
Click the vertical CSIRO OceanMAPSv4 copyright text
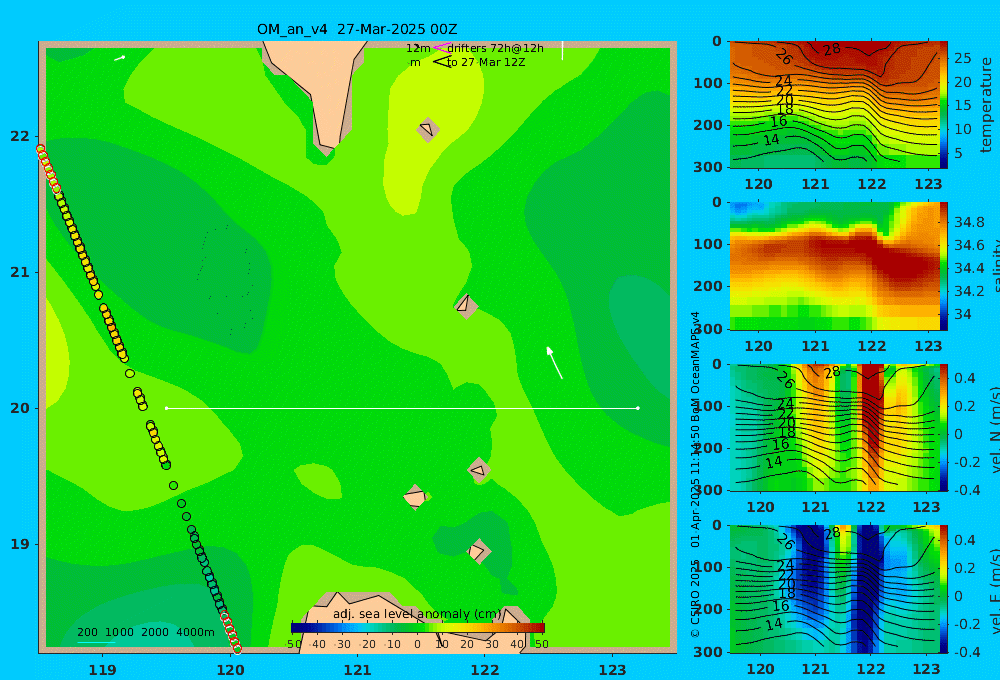pyautogui.click(x=695, y=475)
